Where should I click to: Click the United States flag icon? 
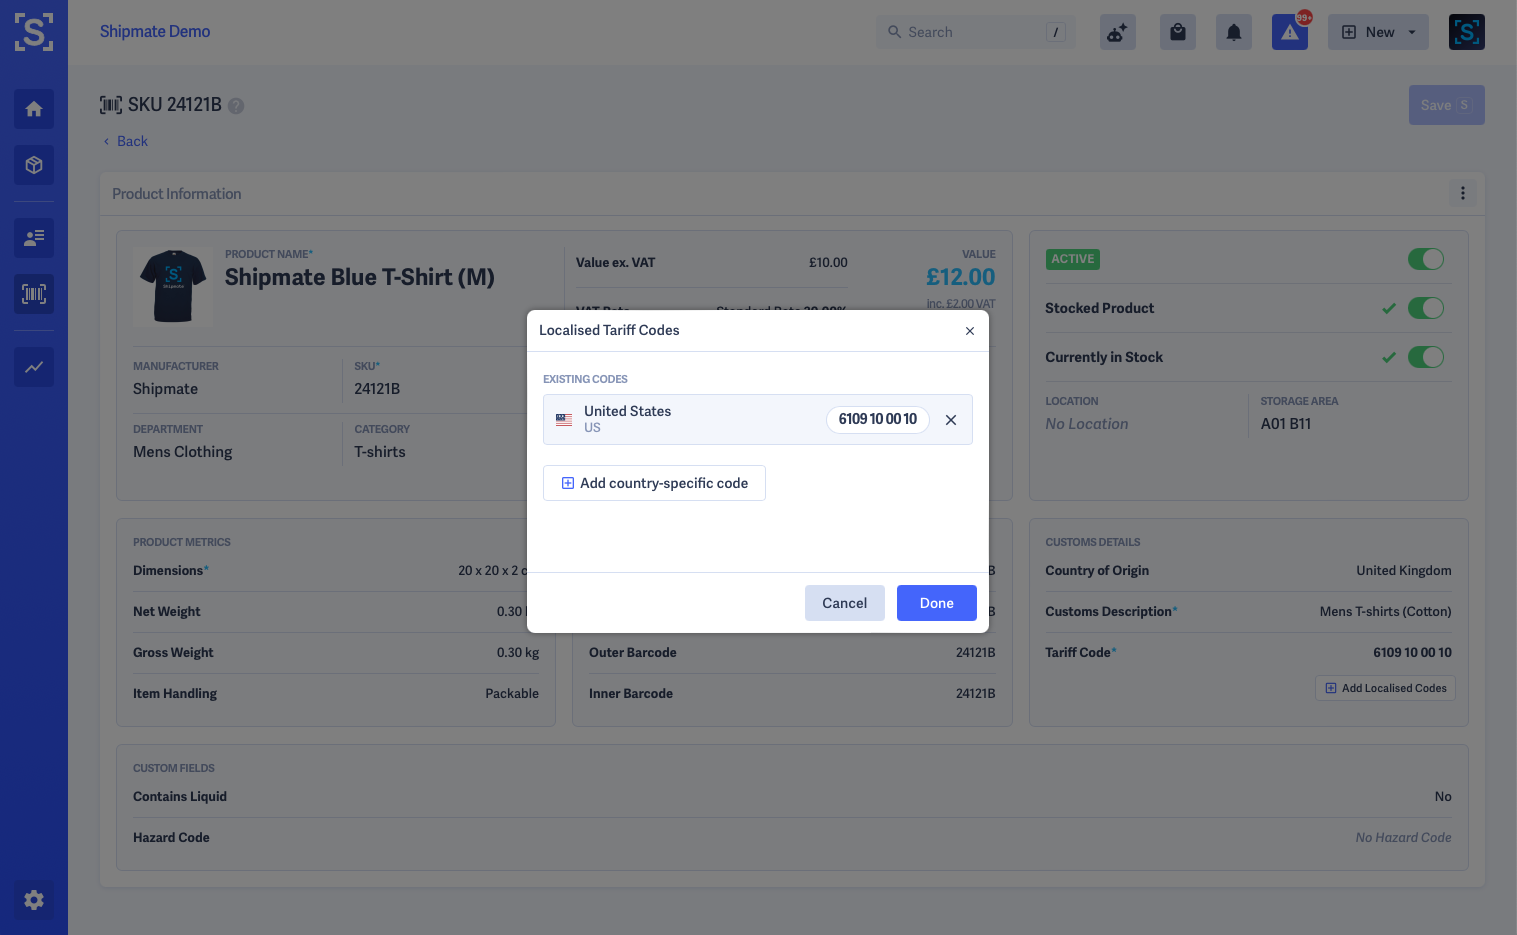click(564, 420)
